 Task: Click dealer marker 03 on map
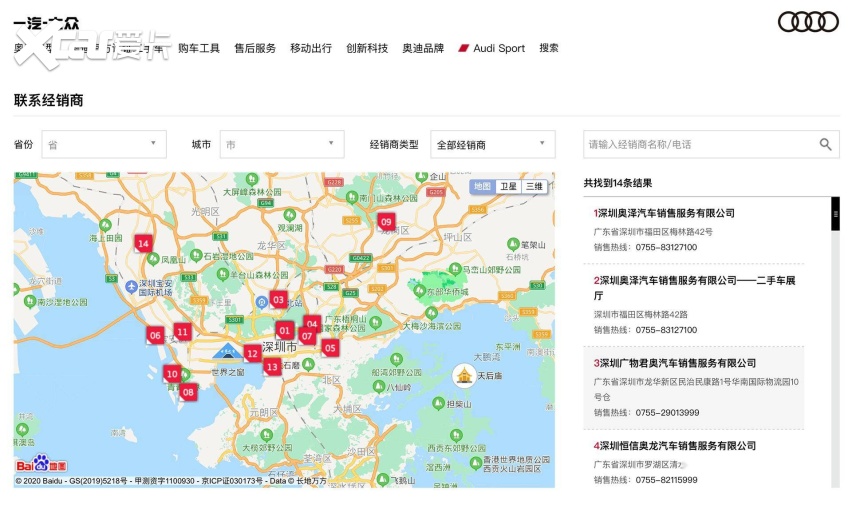point(278,299)
